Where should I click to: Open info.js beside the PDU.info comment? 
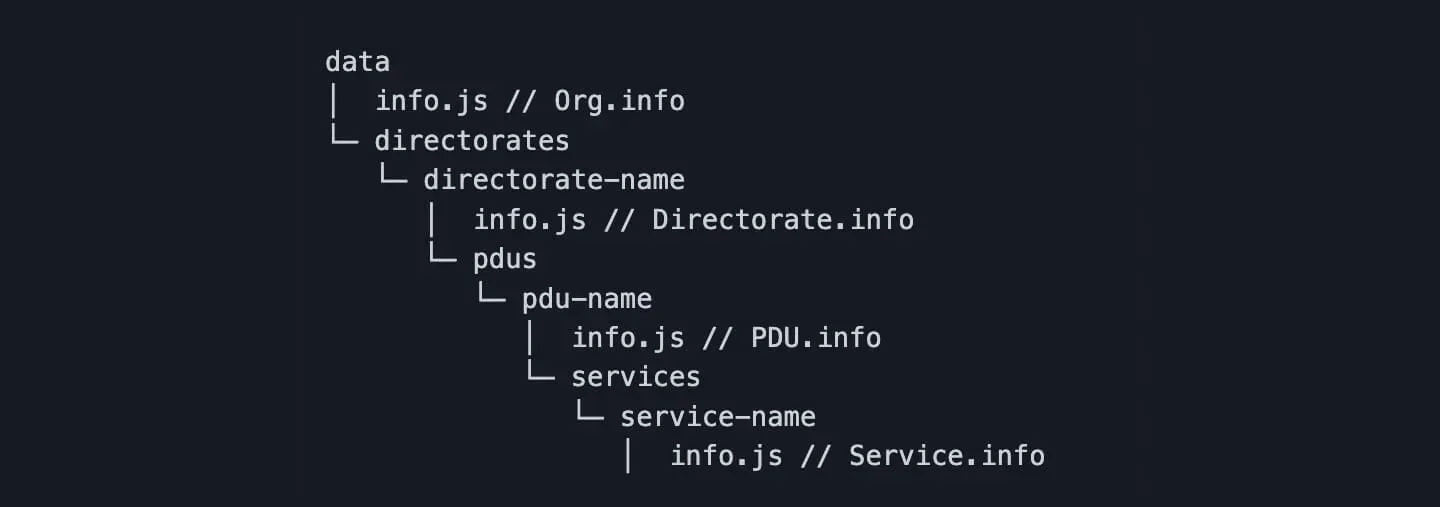[x=628, y=338]
